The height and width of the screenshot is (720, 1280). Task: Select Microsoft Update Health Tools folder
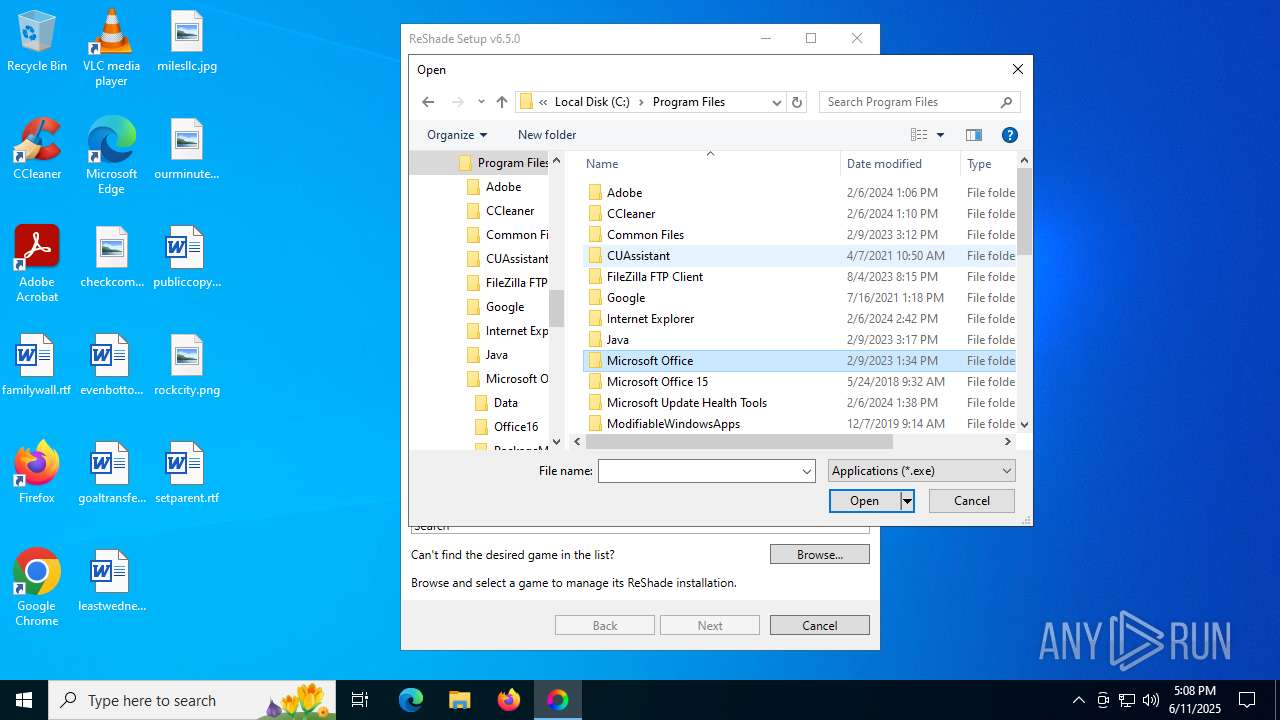(687, 403)
